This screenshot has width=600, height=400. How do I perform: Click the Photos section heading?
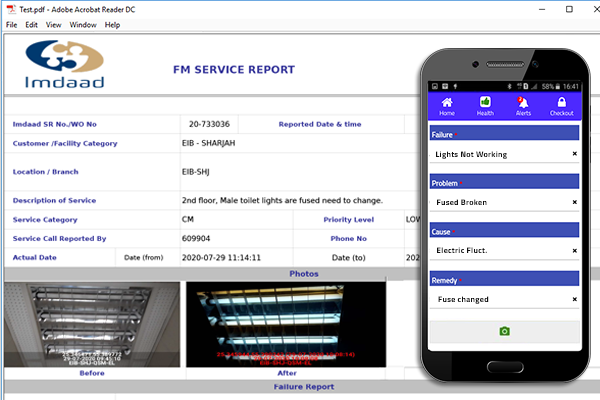(304, 274)
